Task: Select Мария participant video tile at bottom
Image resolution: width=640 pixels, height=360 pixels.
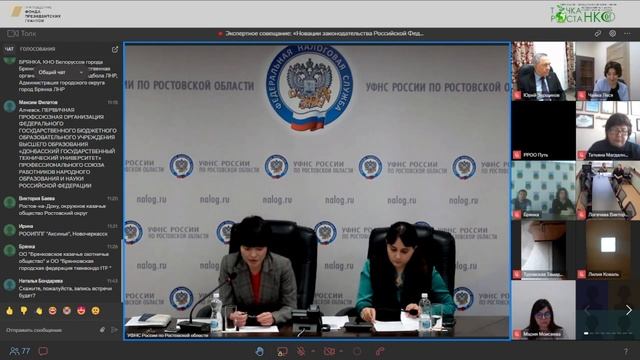Action: (543, 310)
